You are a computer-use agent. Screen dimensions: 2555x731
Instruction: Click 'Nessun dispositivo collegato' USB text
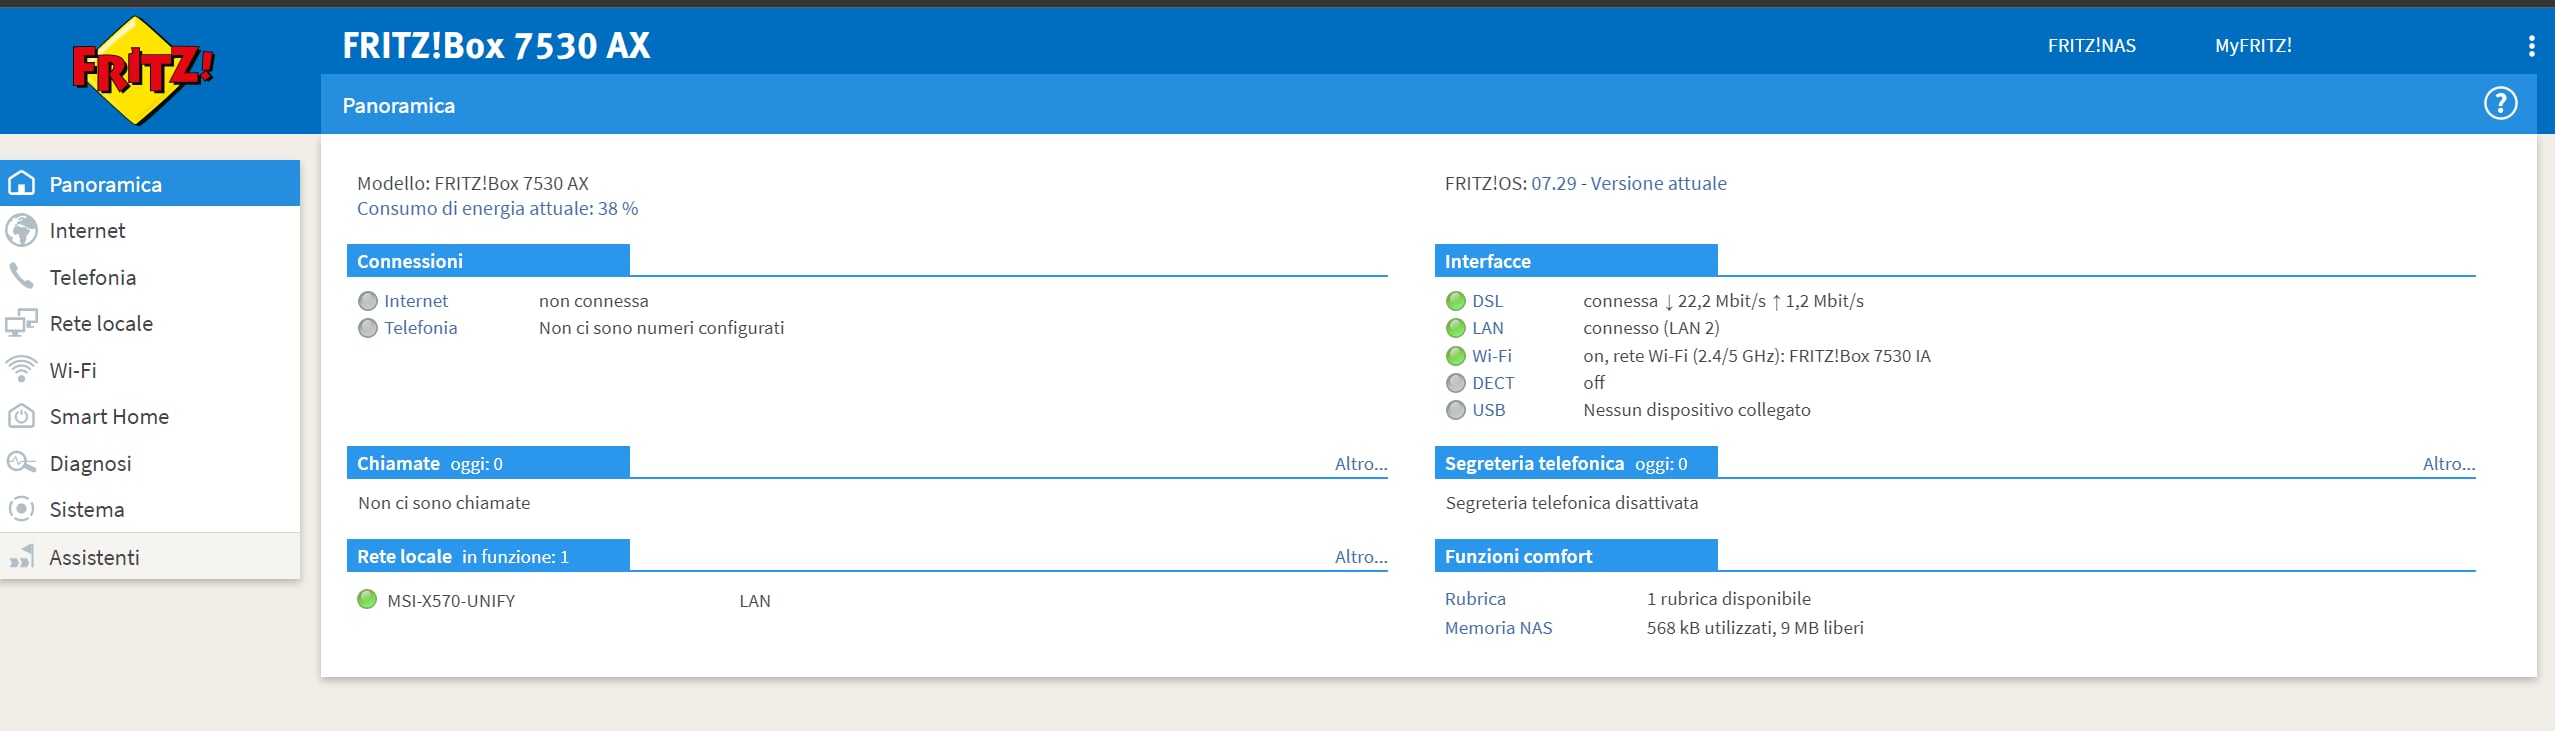(x=1696, y=410)
